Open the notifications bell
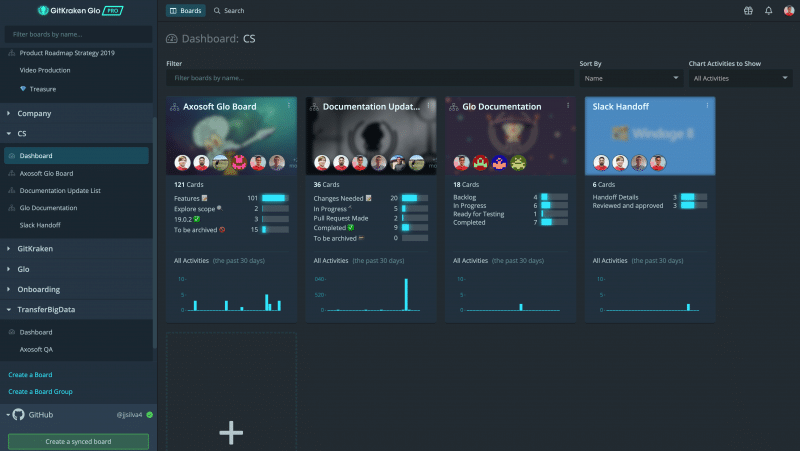Viewport: 800px width, 451px height. [x=768, y=11]
